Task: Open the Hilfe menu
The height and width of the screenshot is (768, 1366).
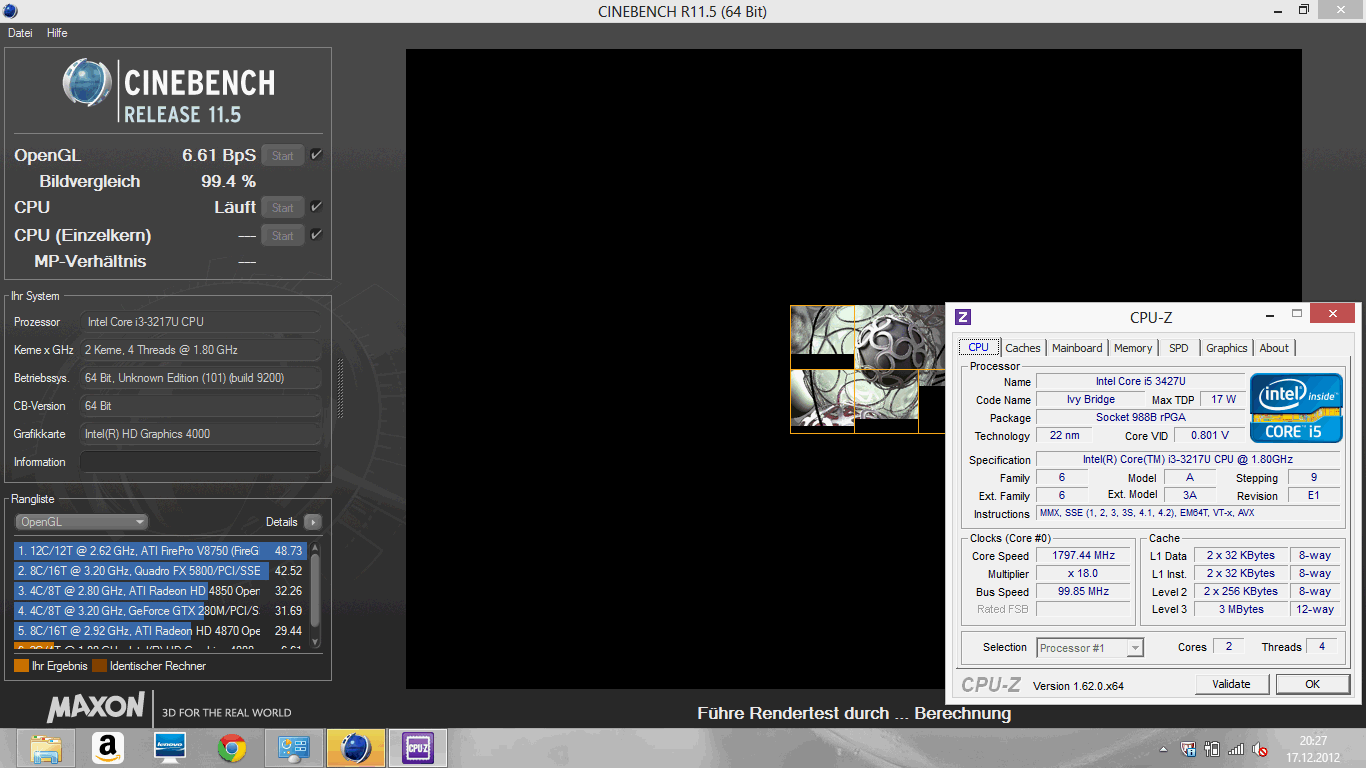Action: point(57,33)
